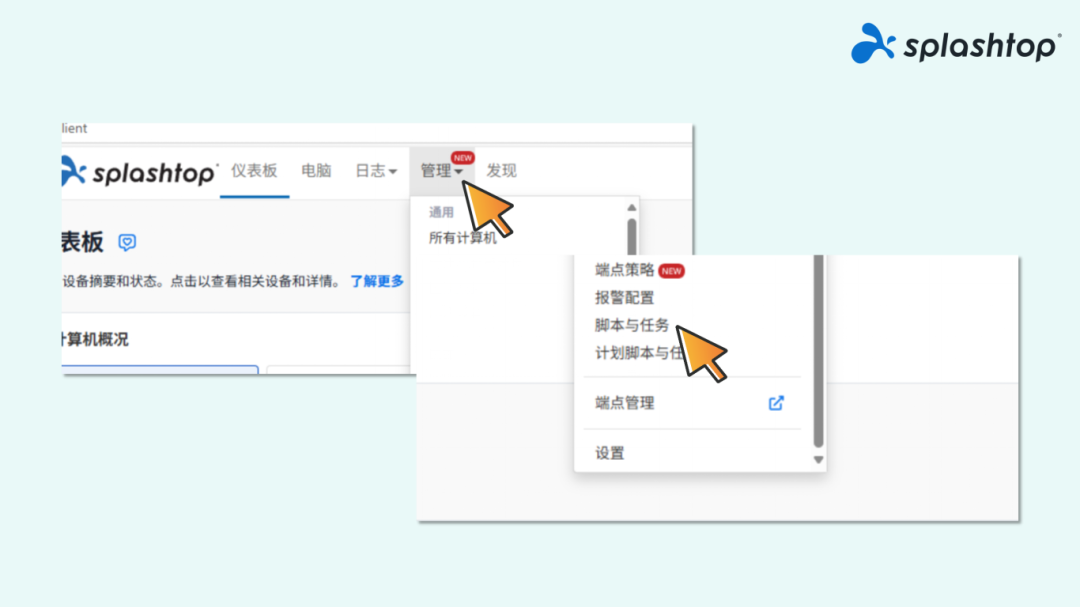Expand the 日志 dropdown menu
The image size is (1080, 607).
pos(376,171)
